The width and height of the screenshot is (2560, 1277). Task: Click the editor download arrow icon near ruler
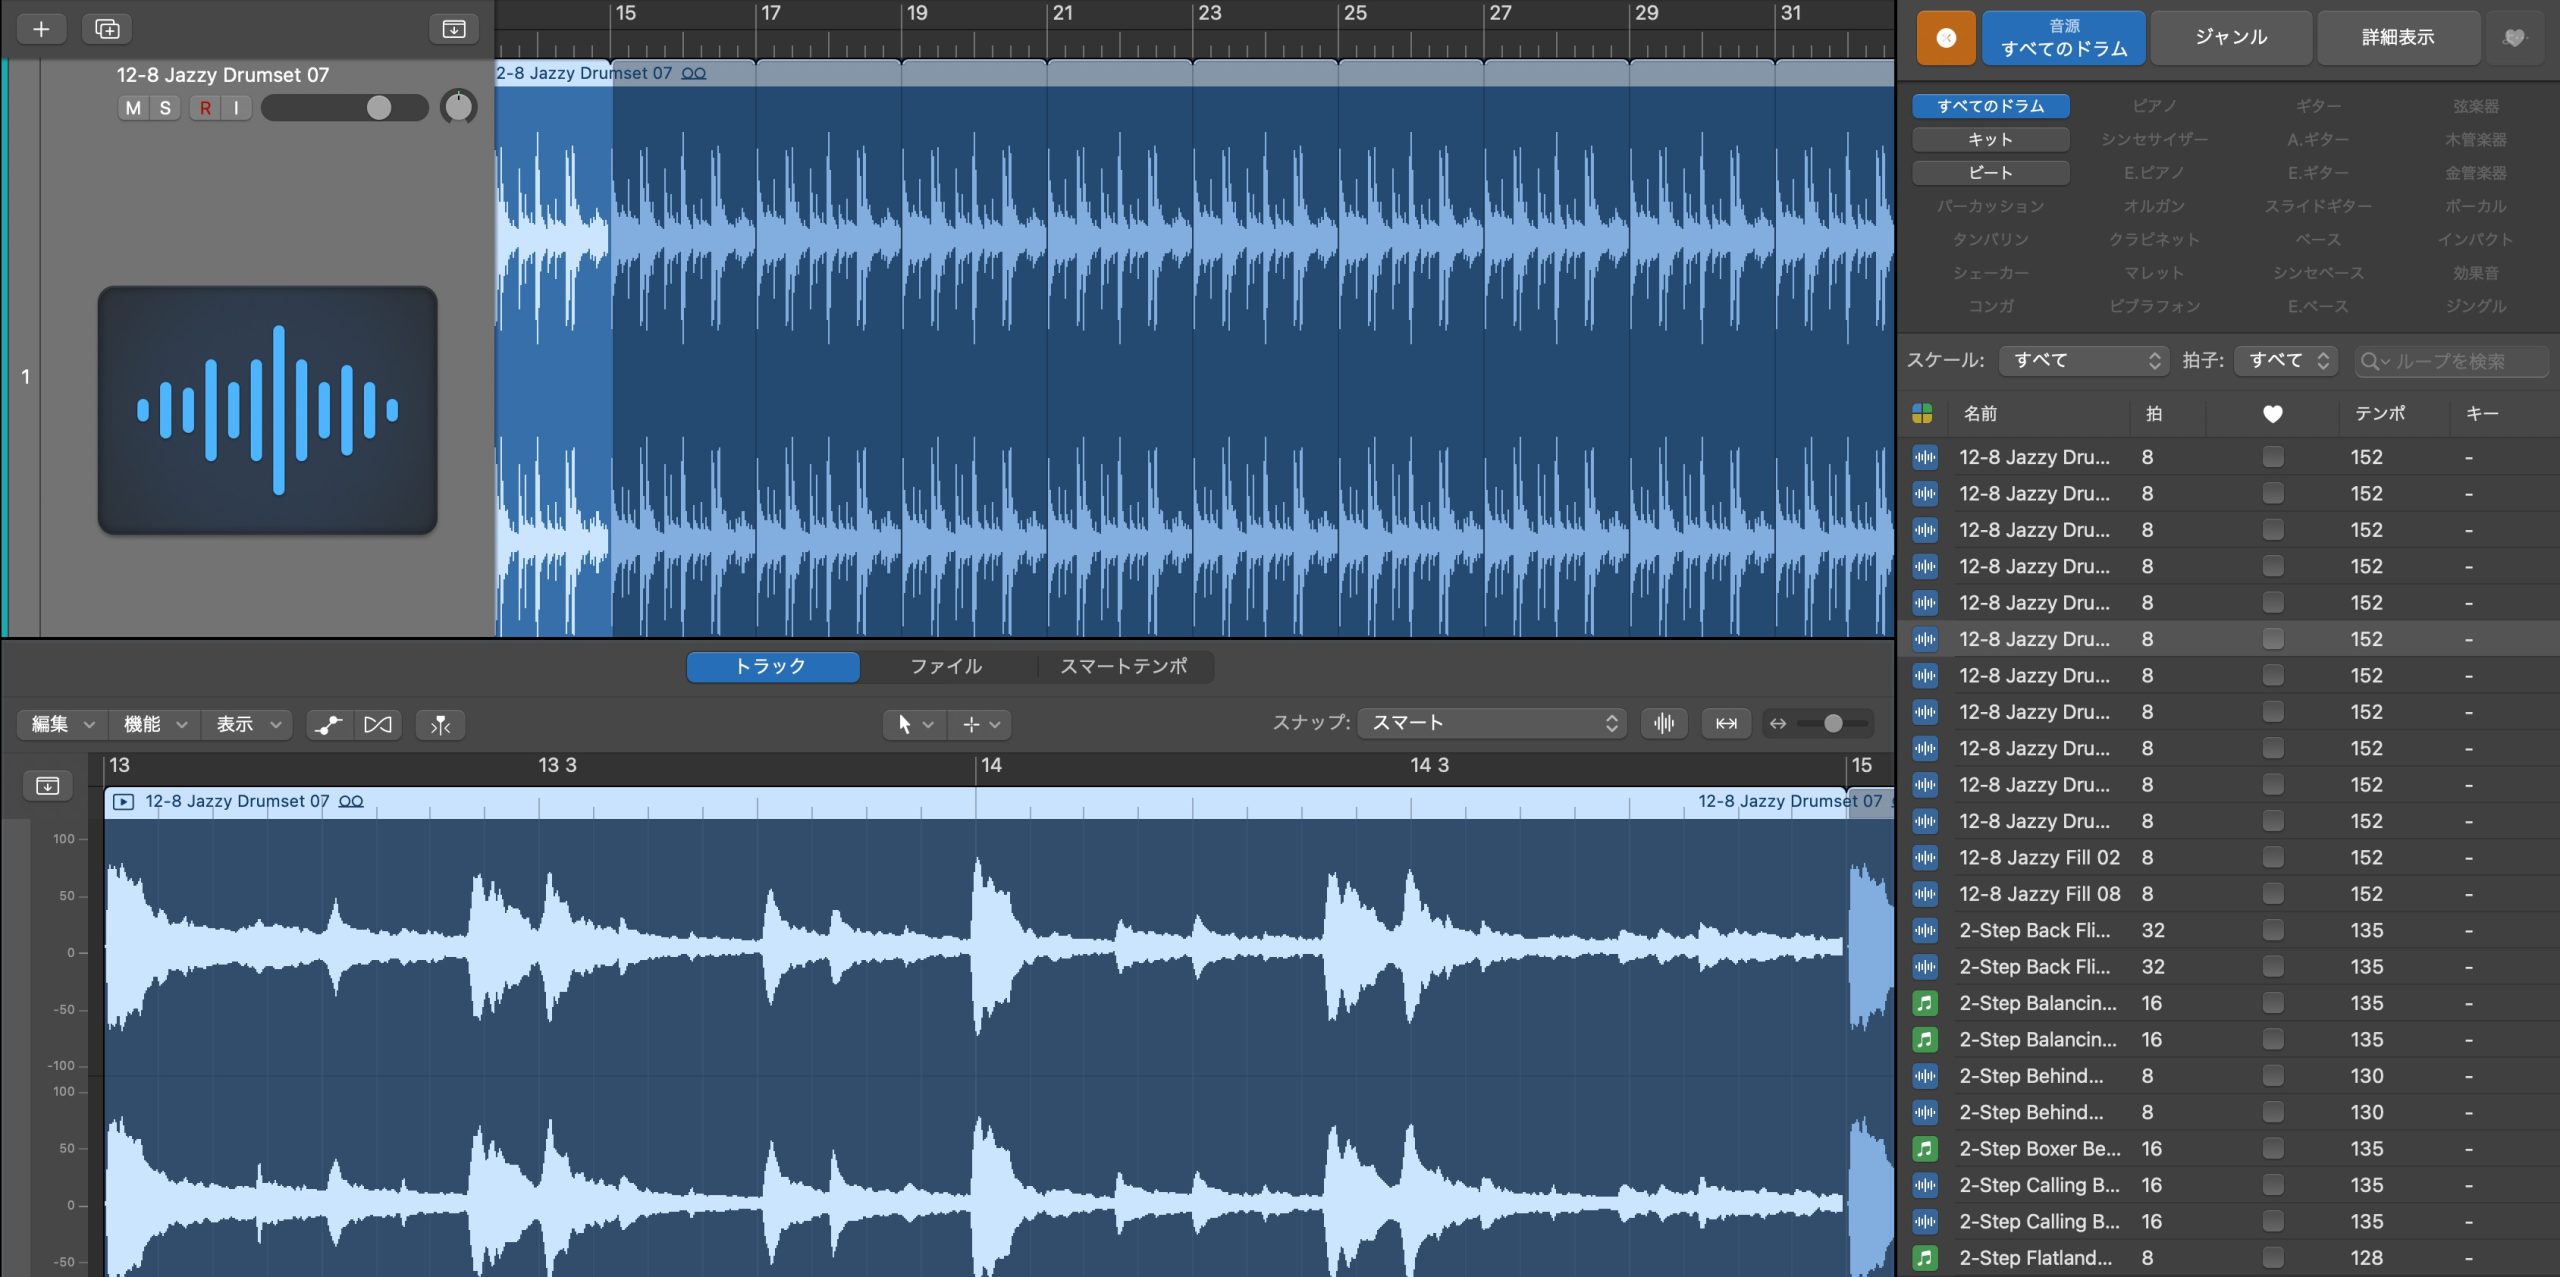click(47, 786)
